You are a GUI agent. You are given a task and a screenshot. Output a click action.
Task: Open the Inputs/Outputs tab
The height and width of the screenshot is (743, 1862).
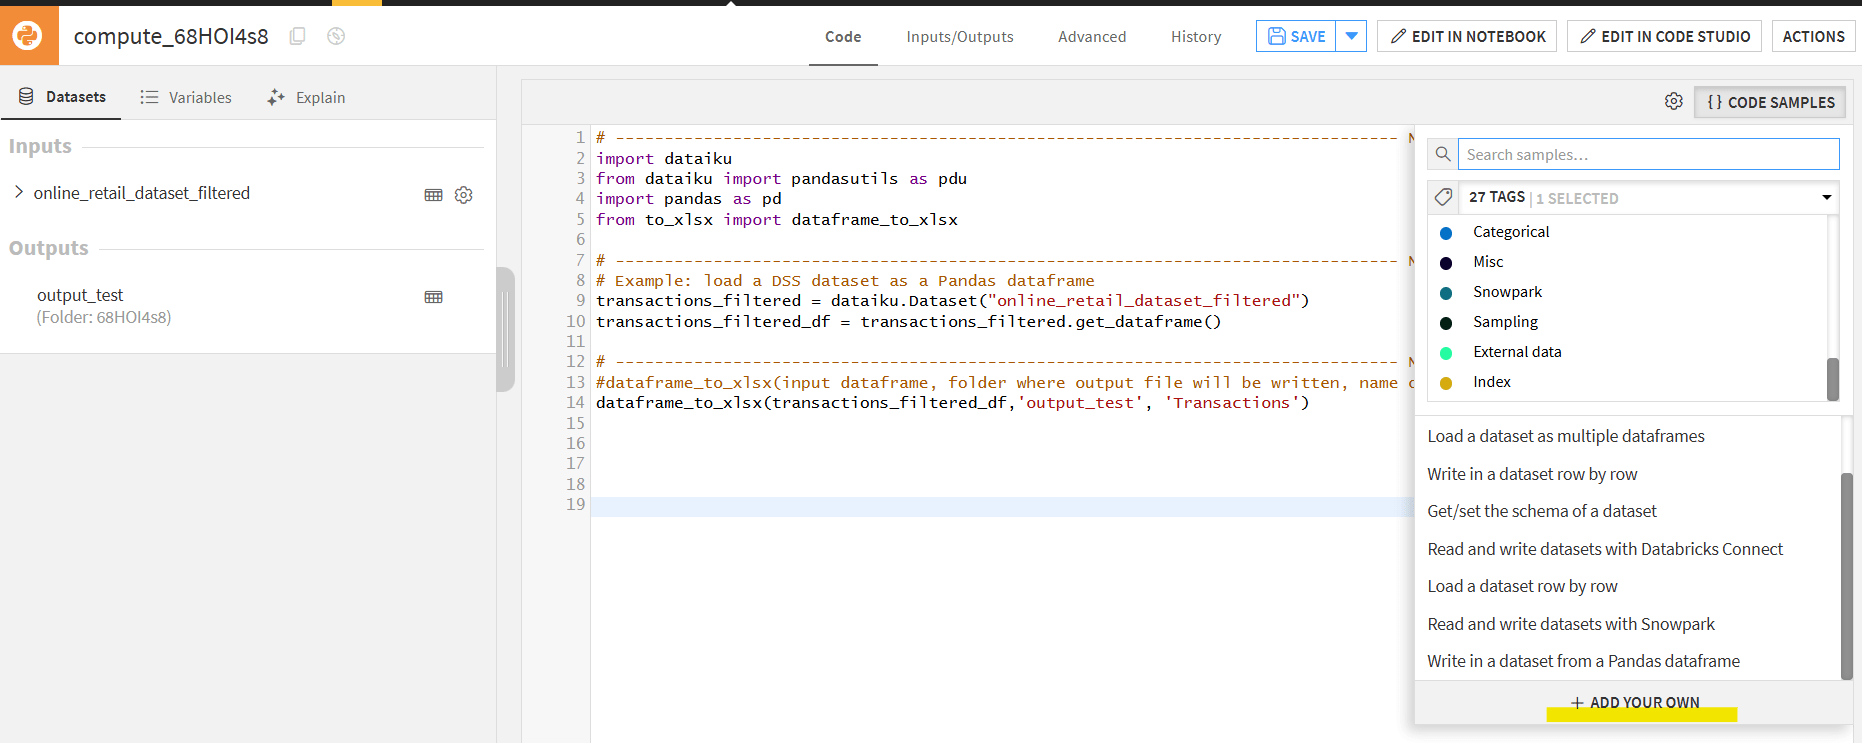pyautogui.click(x=960, y=37)
